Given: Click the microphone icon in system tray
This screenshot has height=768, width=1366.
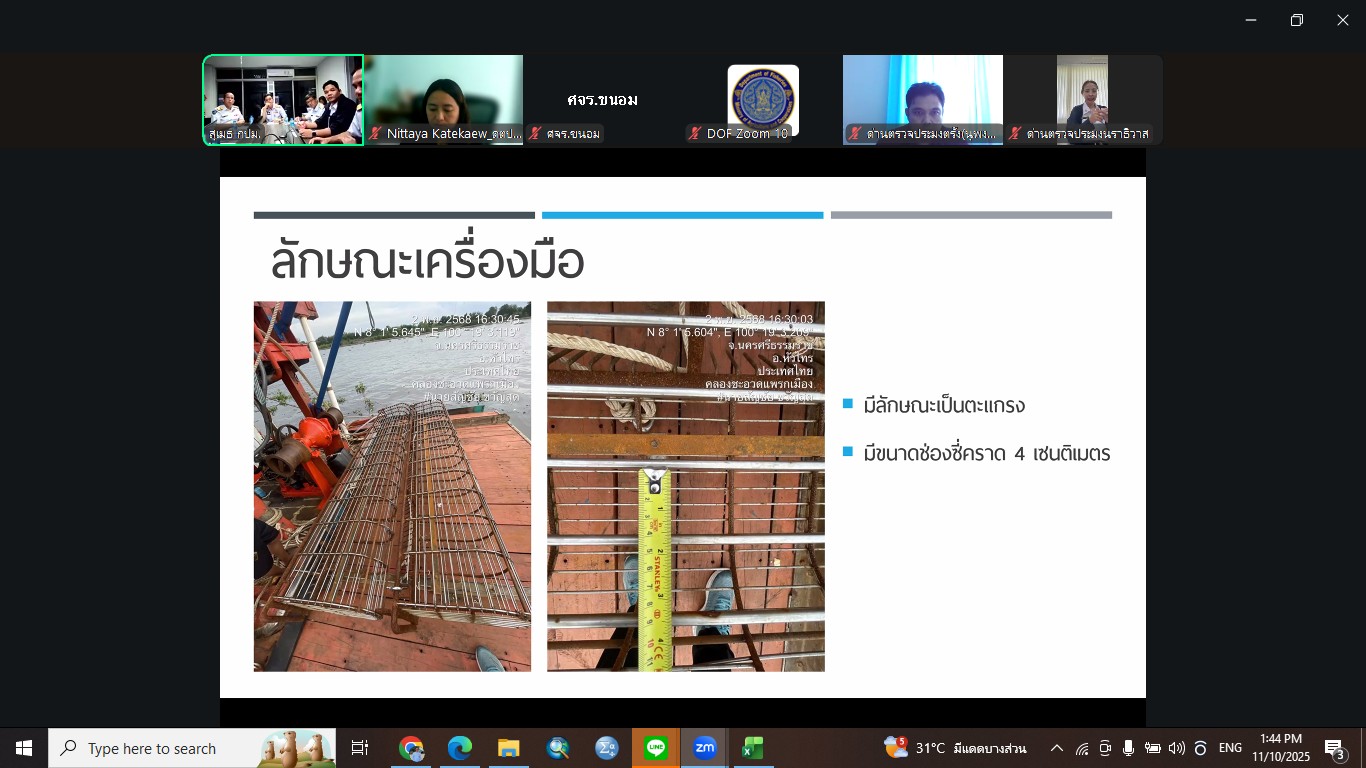Looking at the screenshot, I should point(1129,748).
